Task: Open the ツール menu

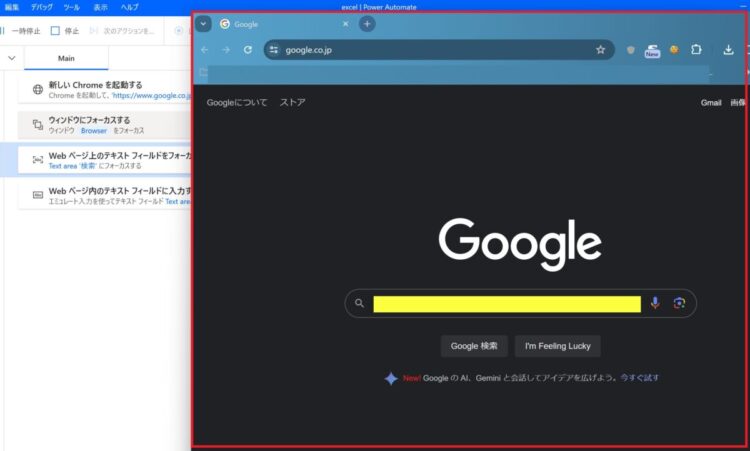Action: point(72,7)
